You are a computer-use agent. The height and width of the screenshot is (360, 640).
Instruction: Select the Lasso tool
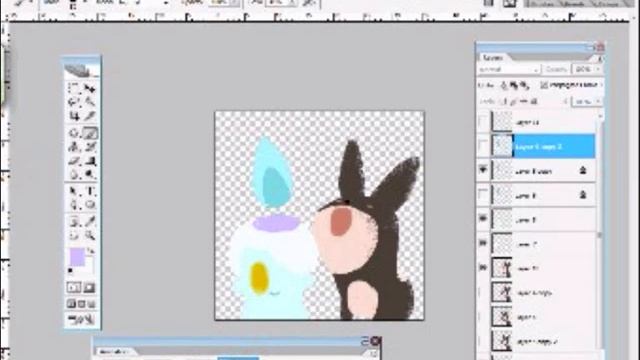[74, 102]
